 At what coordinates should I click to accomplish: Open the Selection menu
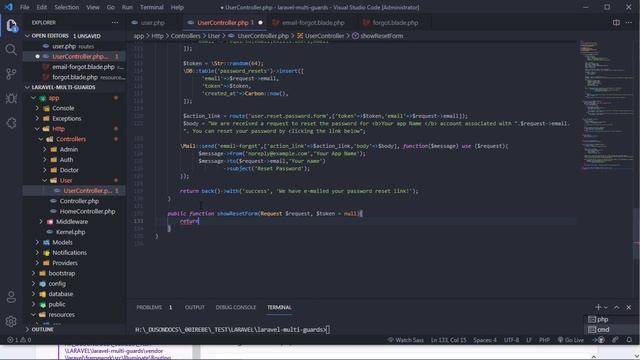pos(67,7)
